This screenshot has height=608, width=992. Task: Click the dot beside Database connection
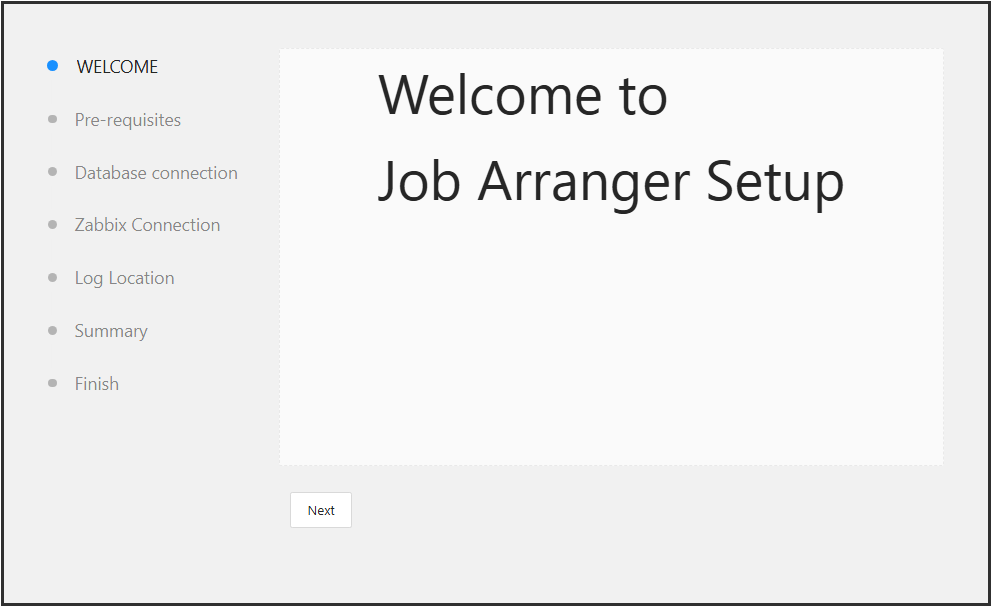(53, 171)
